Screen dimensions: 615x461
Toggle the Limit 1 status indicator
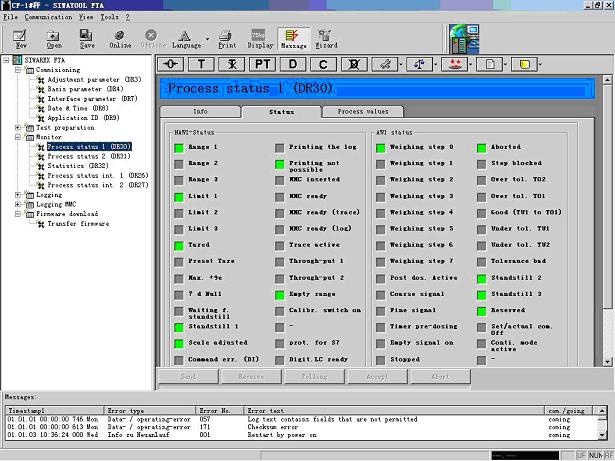179,197
